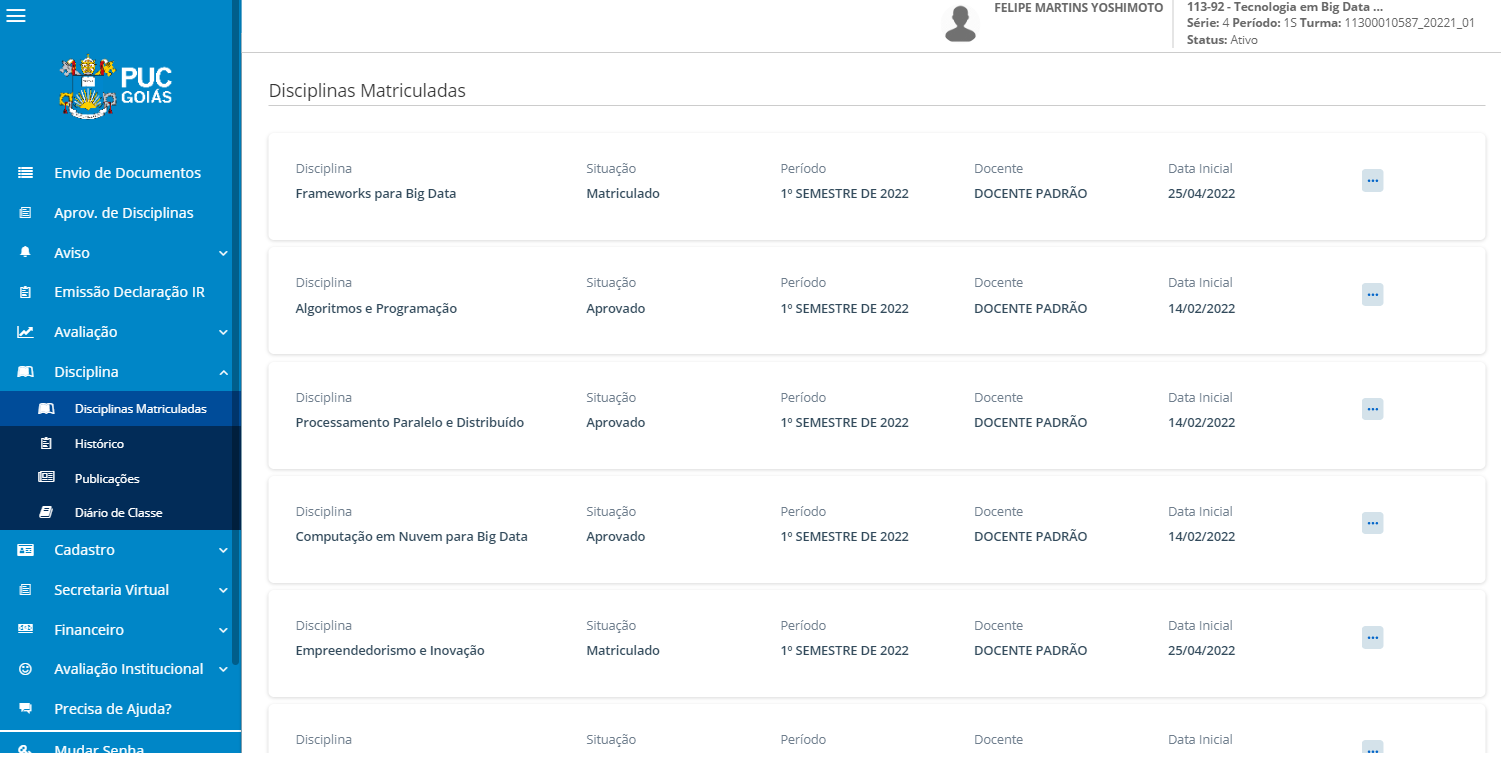Expand the Cadastro submenu chevron
The width and height of the screenshot is (1501, 763).
pyautogui.click(x=223, y=551)
